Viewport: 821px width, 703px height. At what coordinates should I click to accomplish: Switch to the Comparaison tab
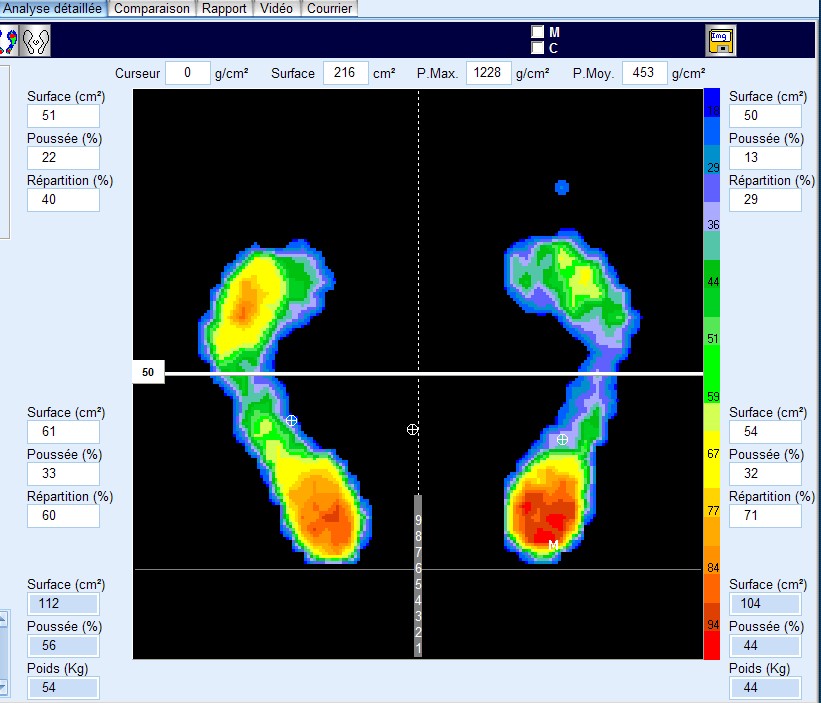151,8
